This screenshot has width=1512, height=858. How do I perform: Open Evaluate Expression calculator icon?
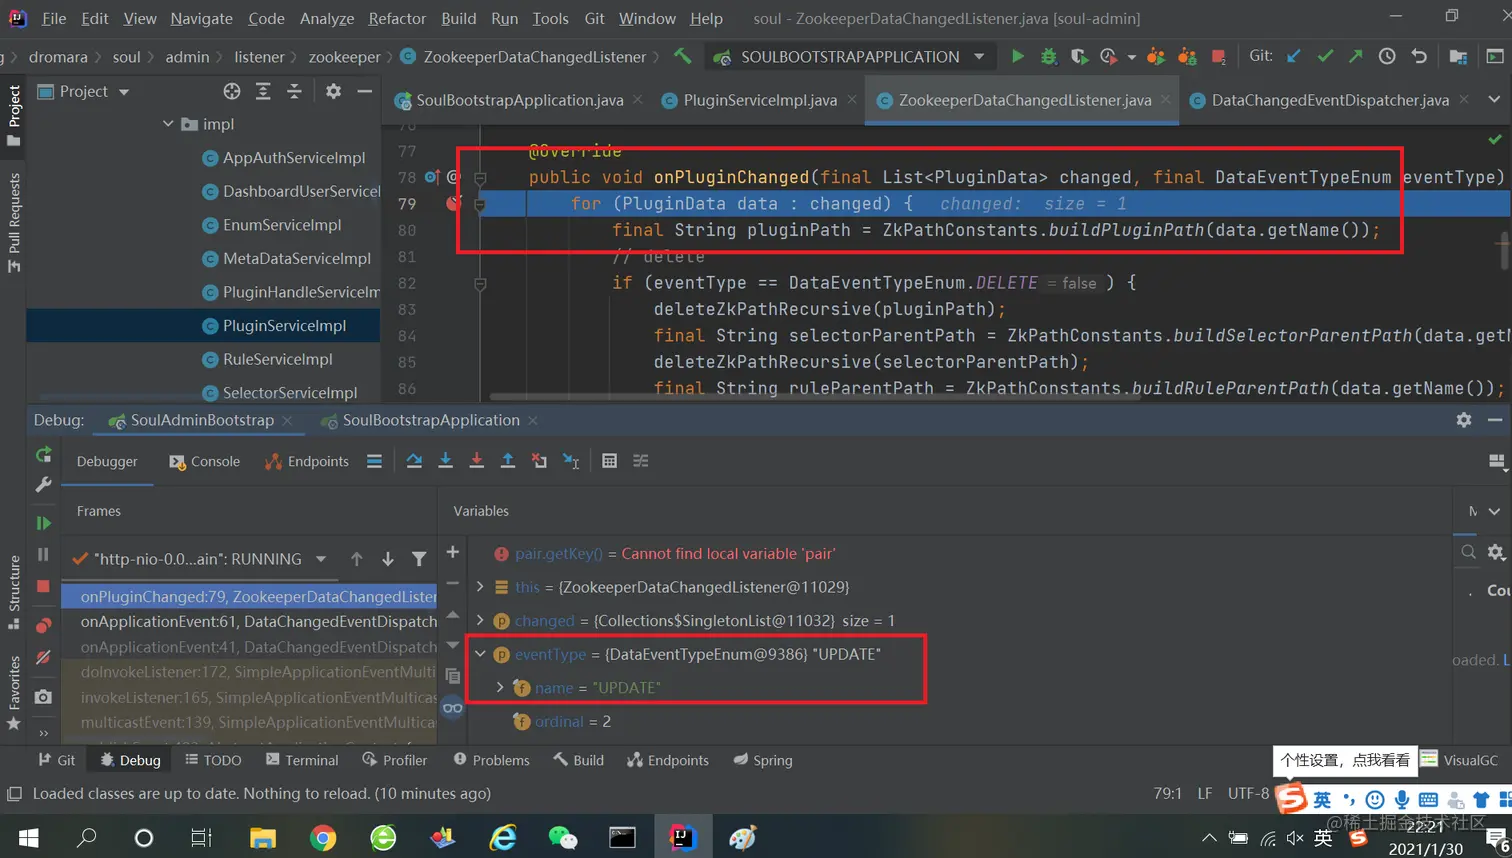pos(609,461)
